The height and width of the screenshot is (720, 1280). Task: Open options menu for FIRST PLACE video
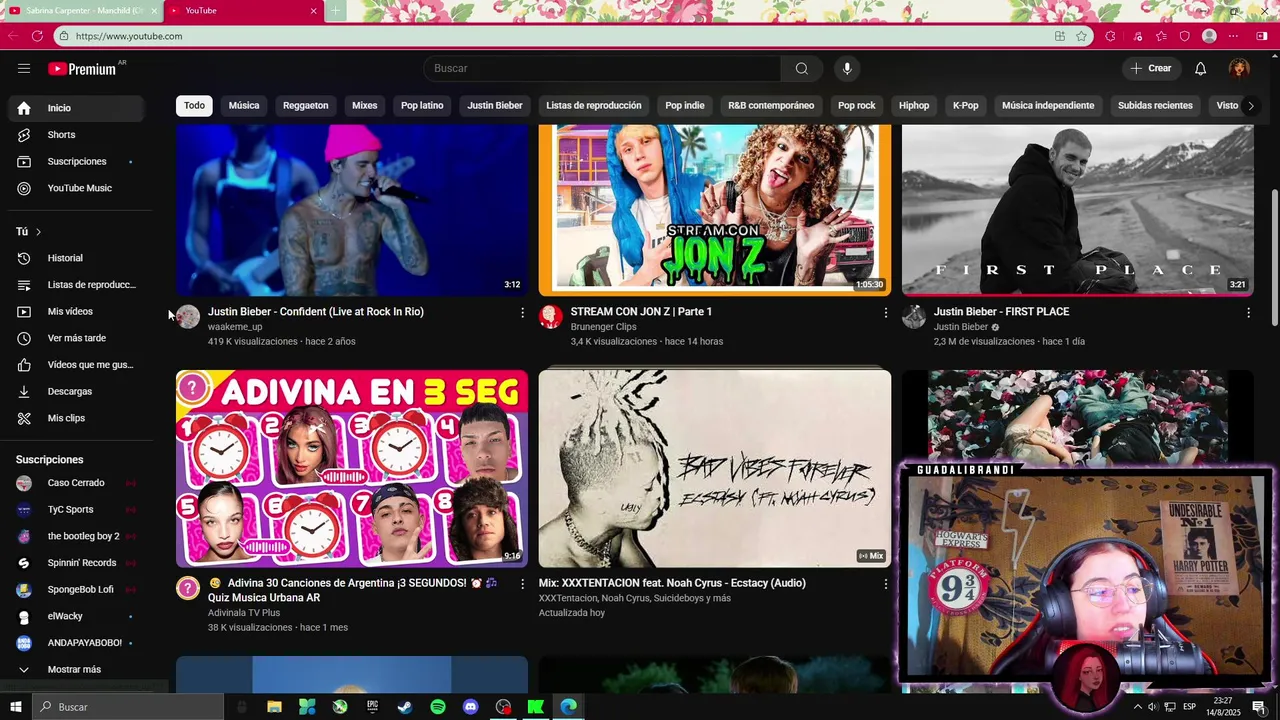[1248, 313]
